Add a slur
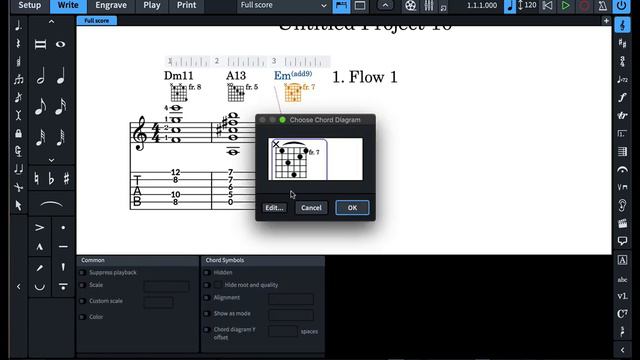Viewport: 640px width, 360px height. 51,203
